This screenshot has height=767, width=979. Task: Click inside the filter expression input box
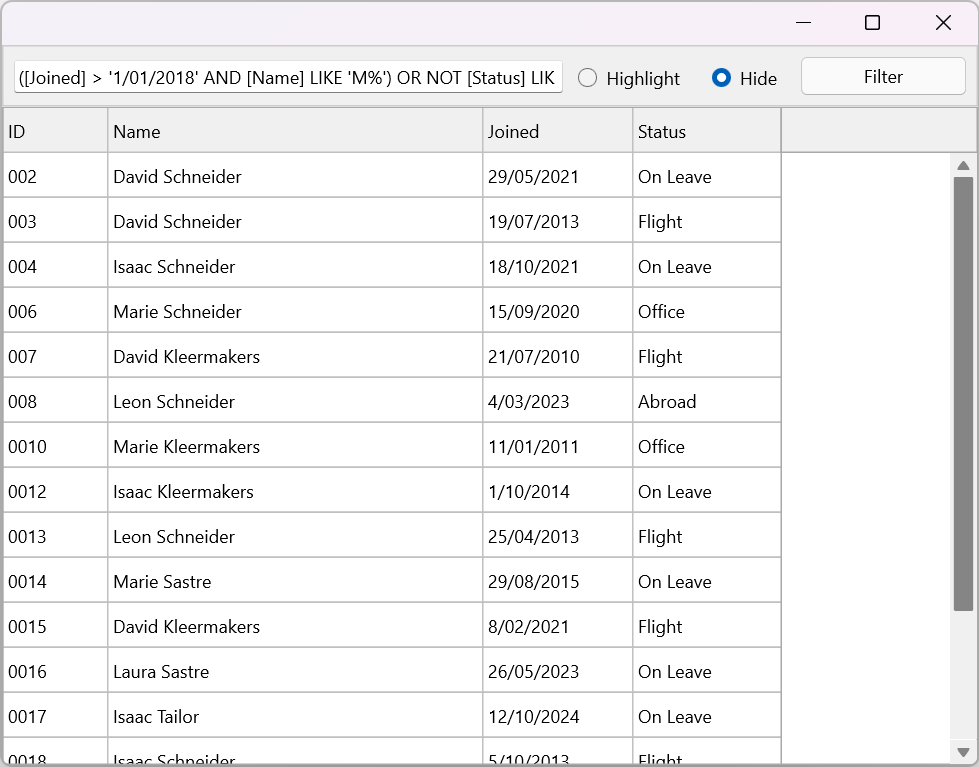tap(285, 77)
